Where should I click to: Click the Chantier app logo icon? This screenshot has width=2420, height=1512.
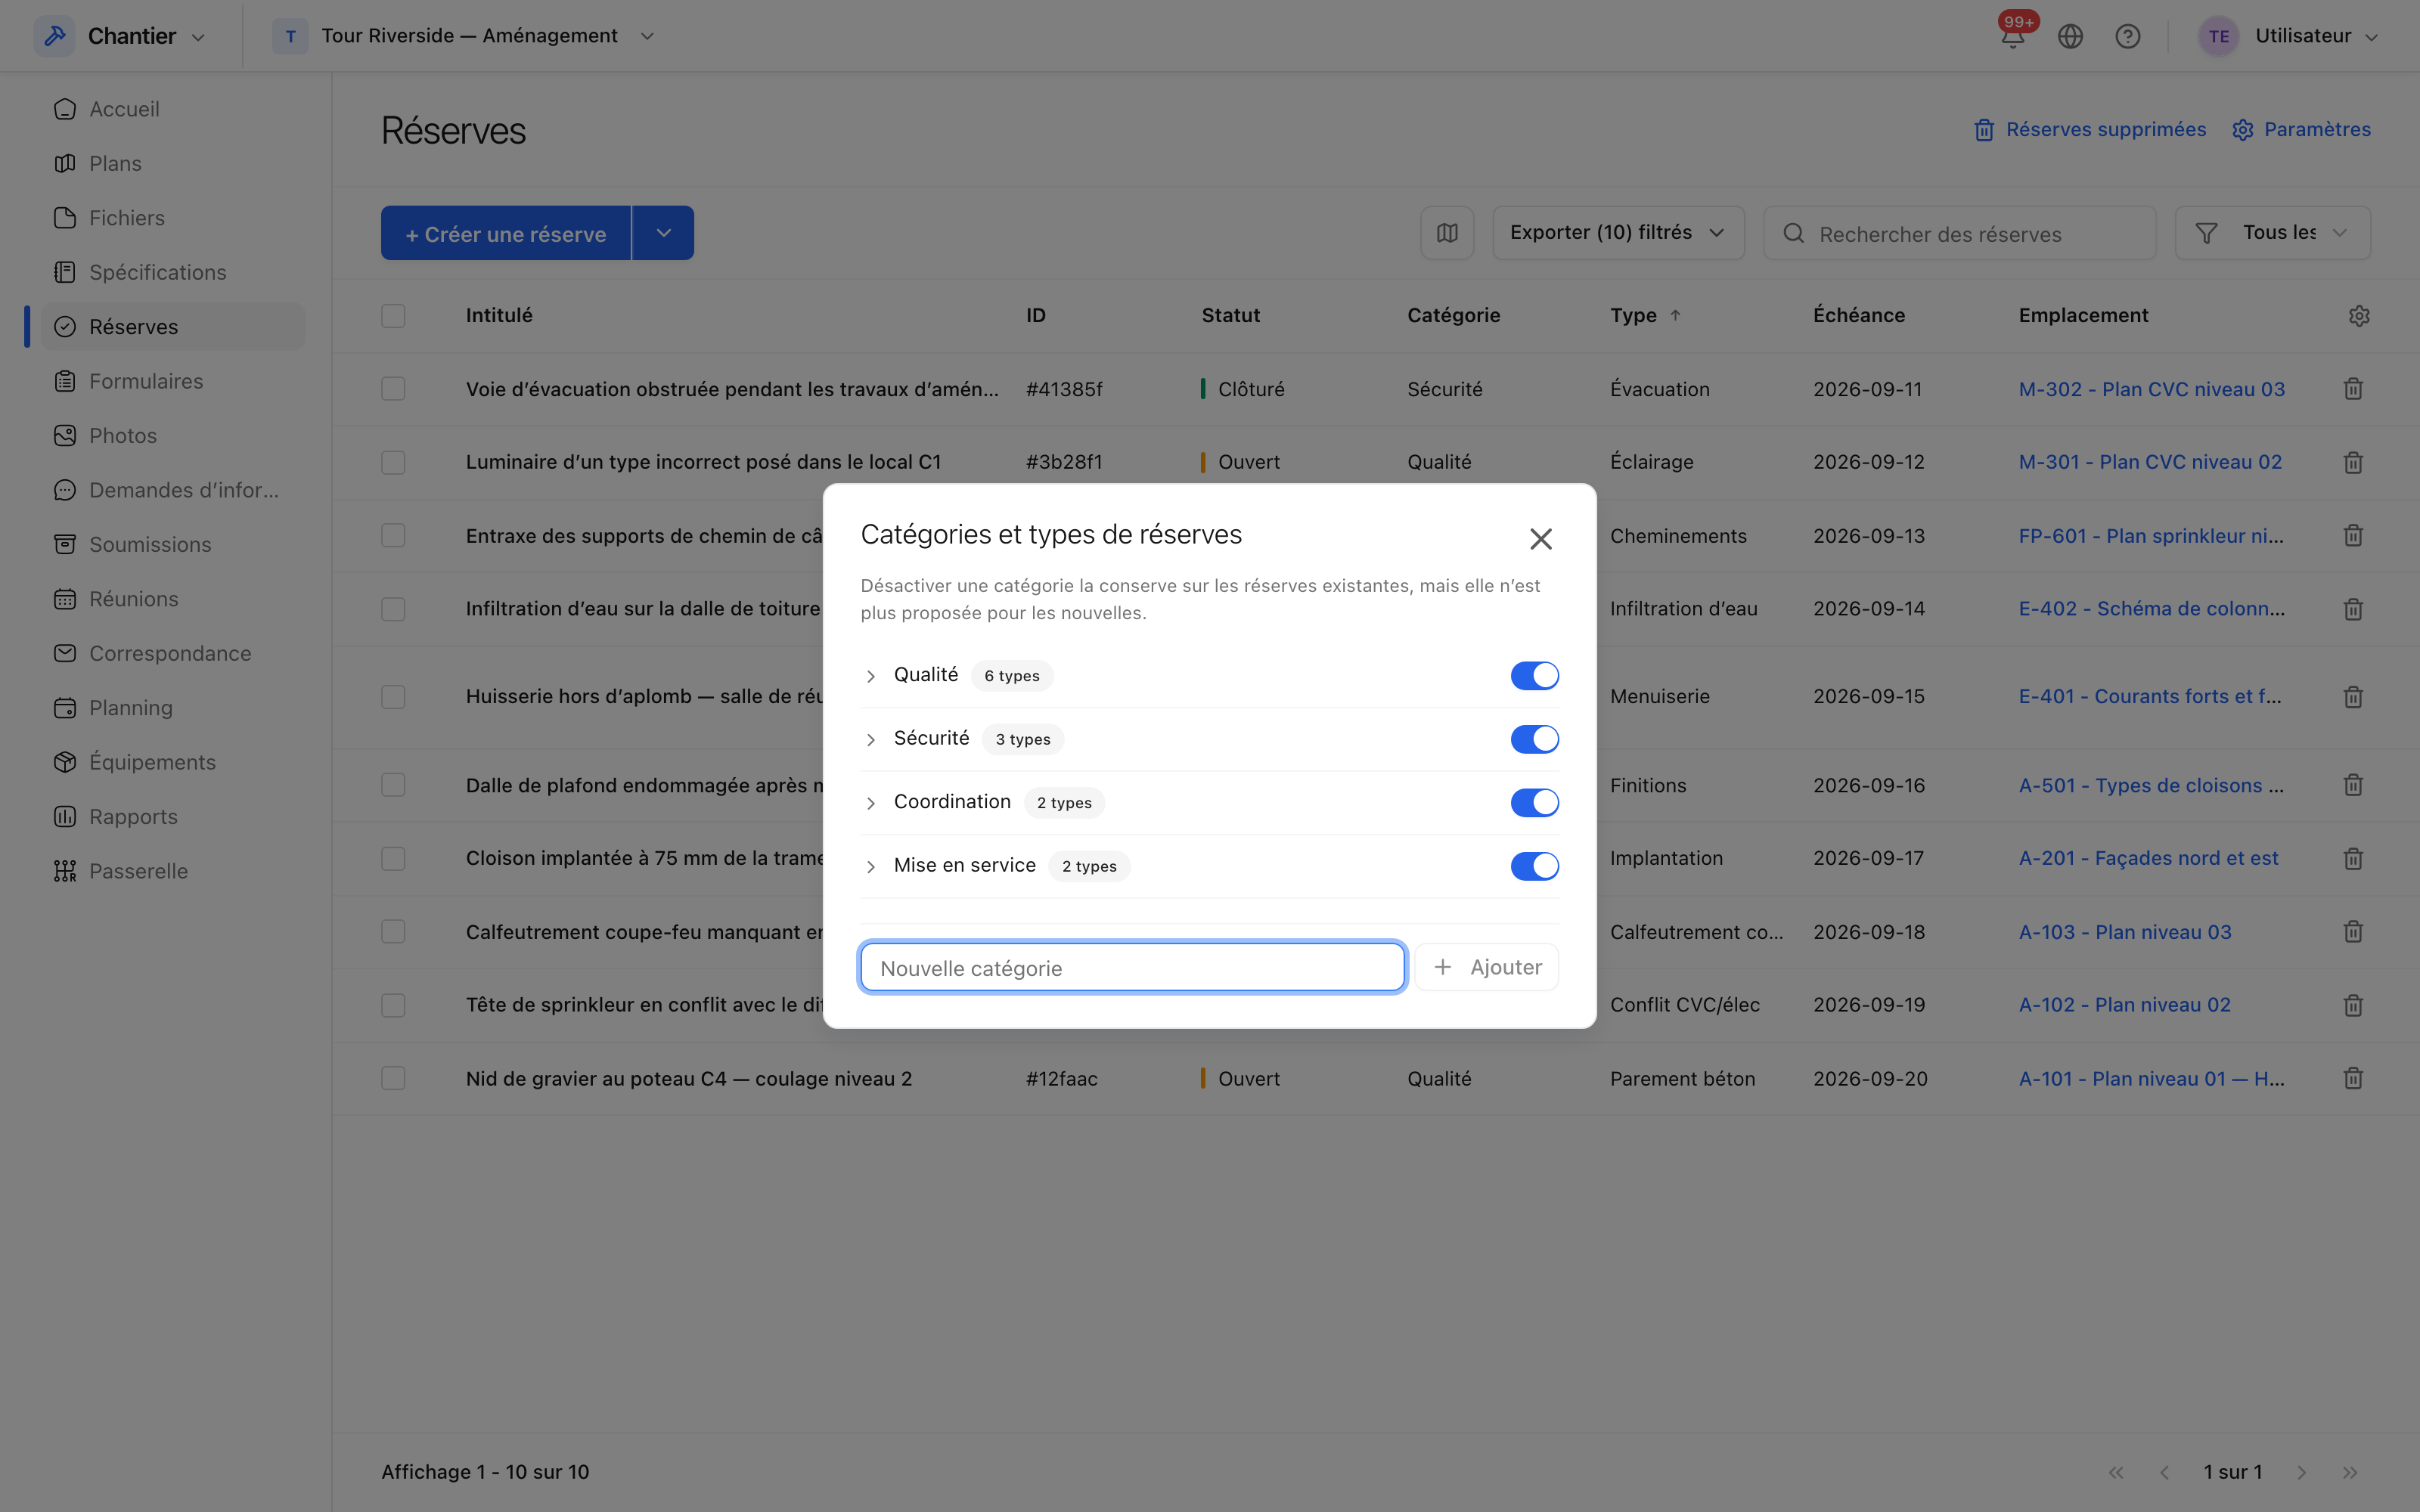55,36
